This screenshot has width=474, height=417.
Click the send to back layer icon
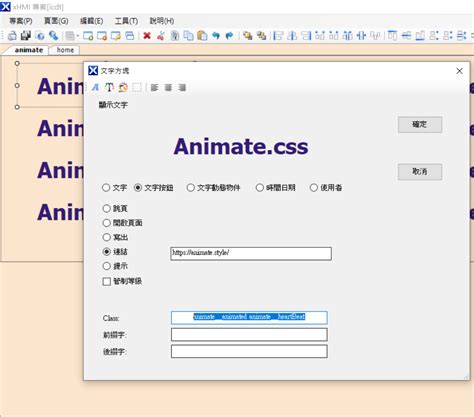262,35
